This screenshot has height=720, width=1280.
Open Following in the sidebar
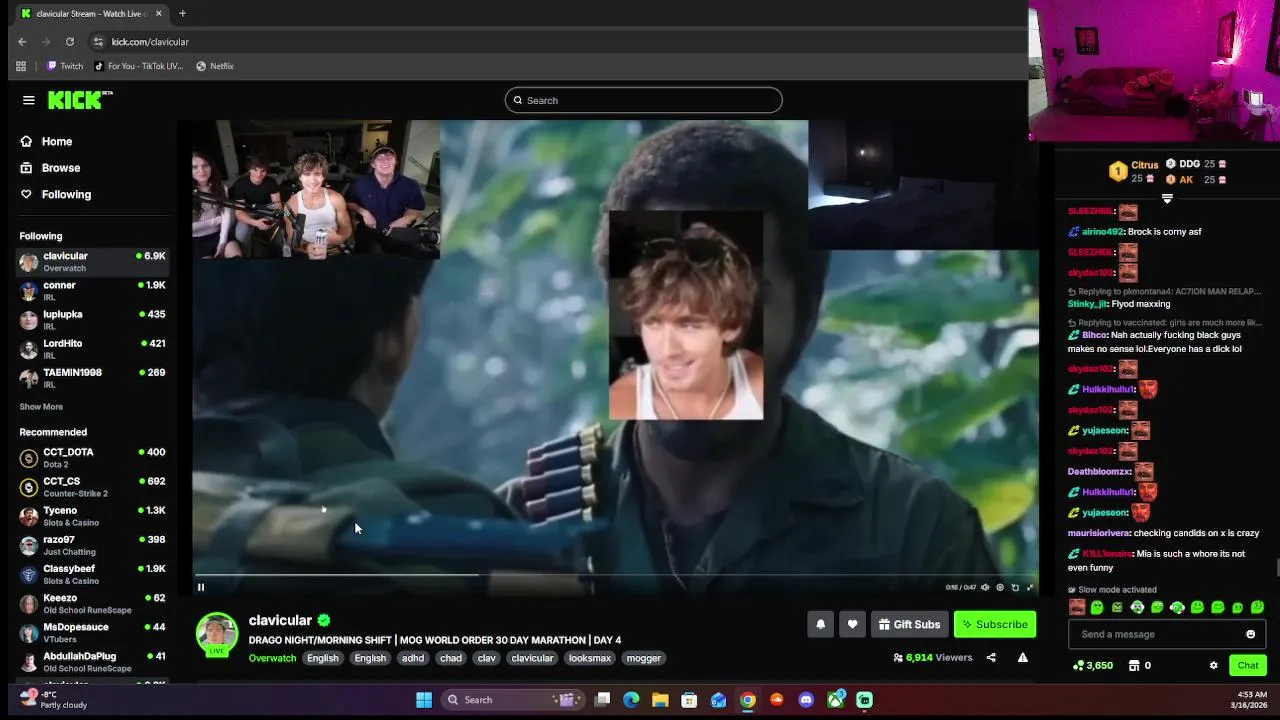(x=56, y=194)
